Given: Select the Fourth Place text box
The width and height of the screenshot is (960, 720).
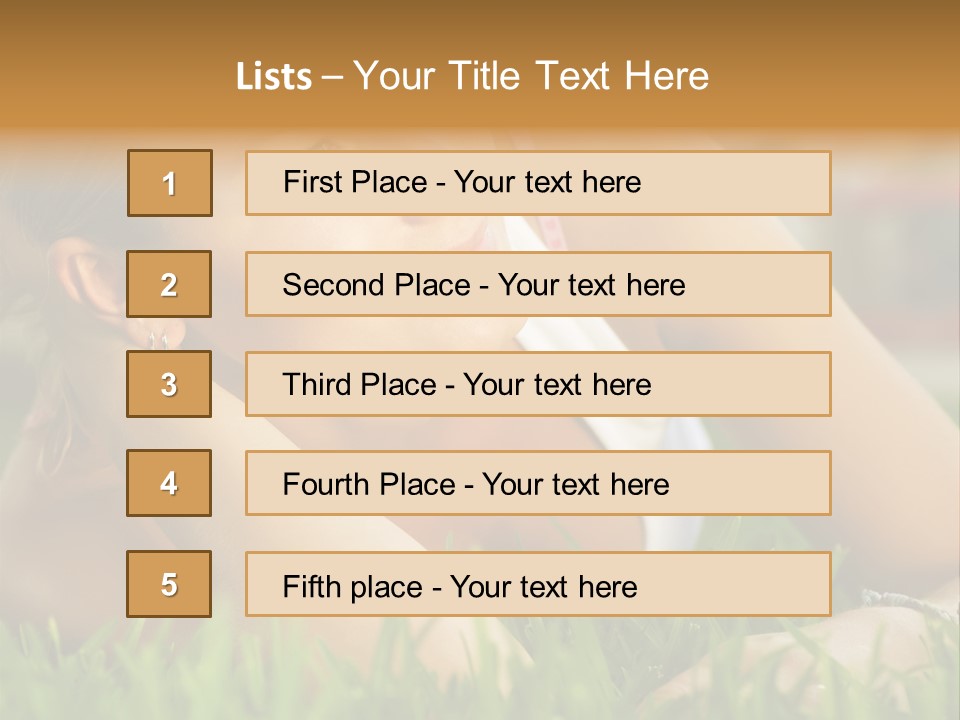Looking at the screenshot, I should pos(538,484).
